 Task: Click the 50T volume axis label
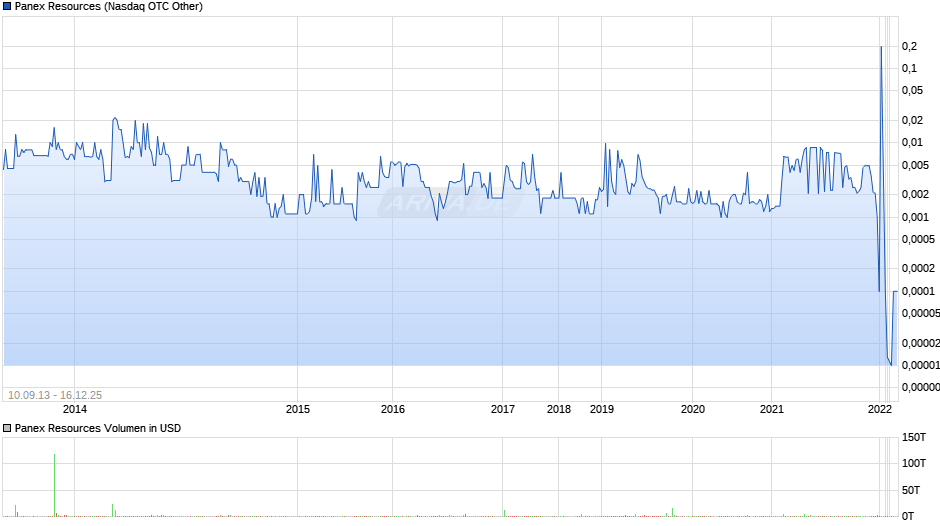point(911,490)
